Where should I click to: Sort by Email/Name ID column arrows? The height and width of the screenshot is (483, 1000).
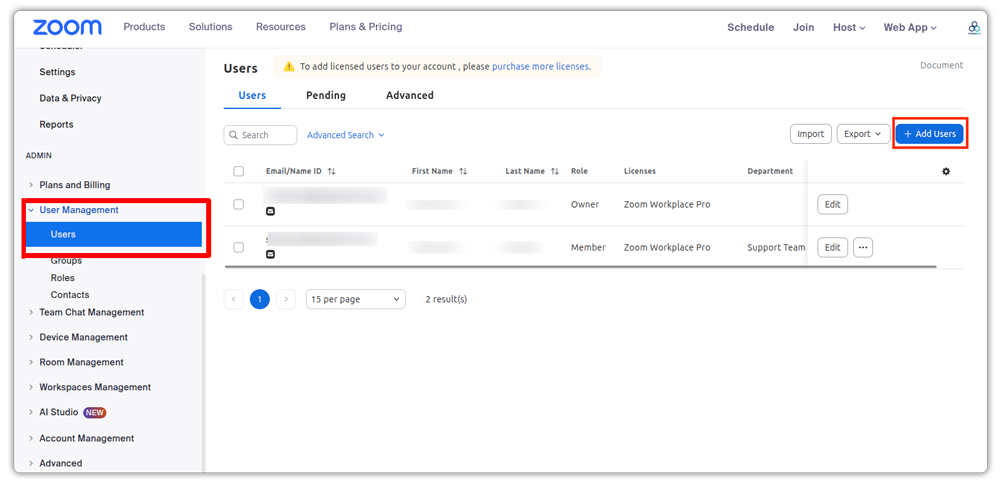[332, 171]
